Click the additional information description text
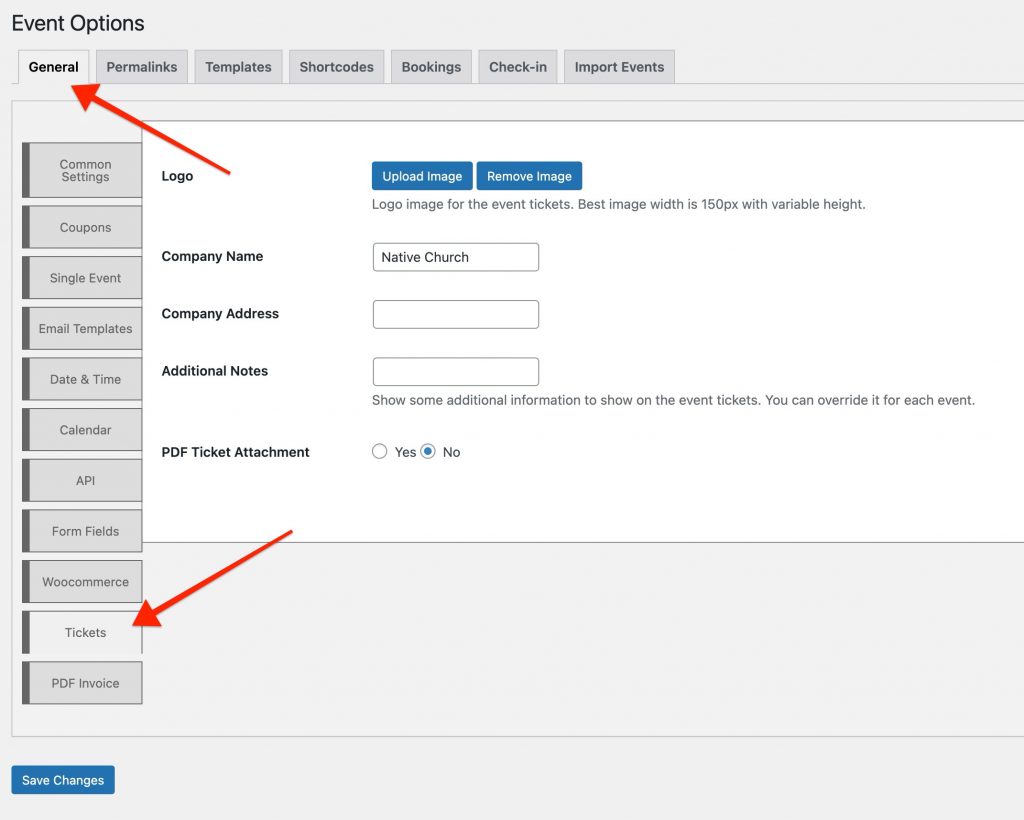The width and height of the screenshot is (1024, 820). coord(673,400)
